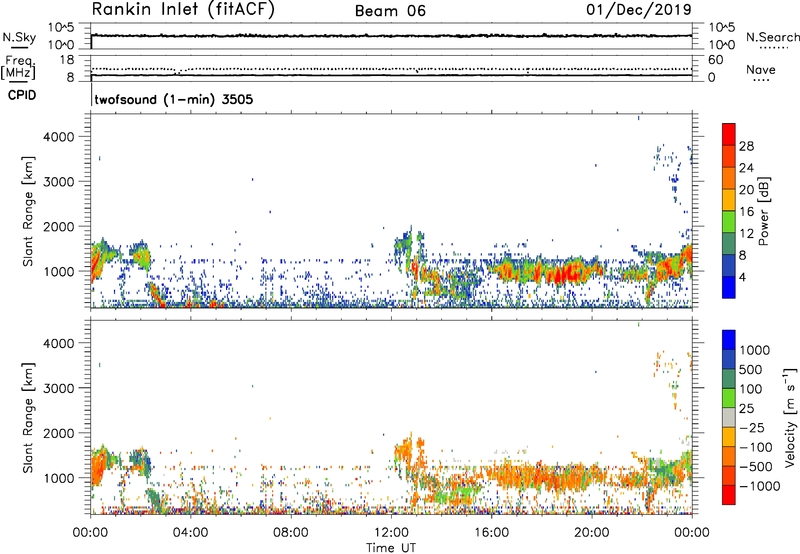Click the "16:00" time tick label
This screenshot has width=800, height=554.
click(491, 533)
